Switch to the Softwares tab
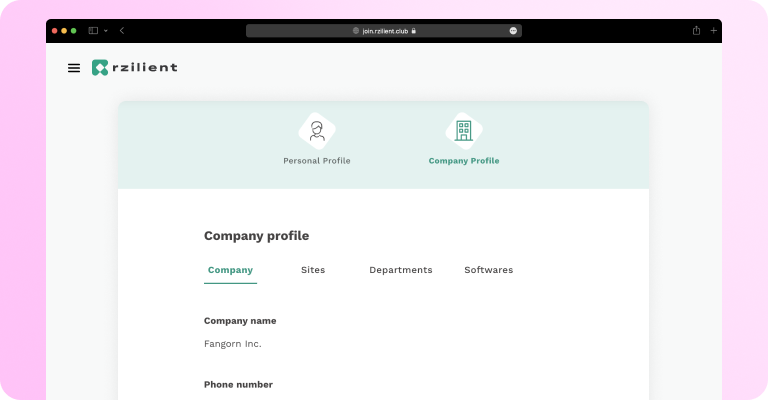This screenshot has height=400, width=768. 489,270
